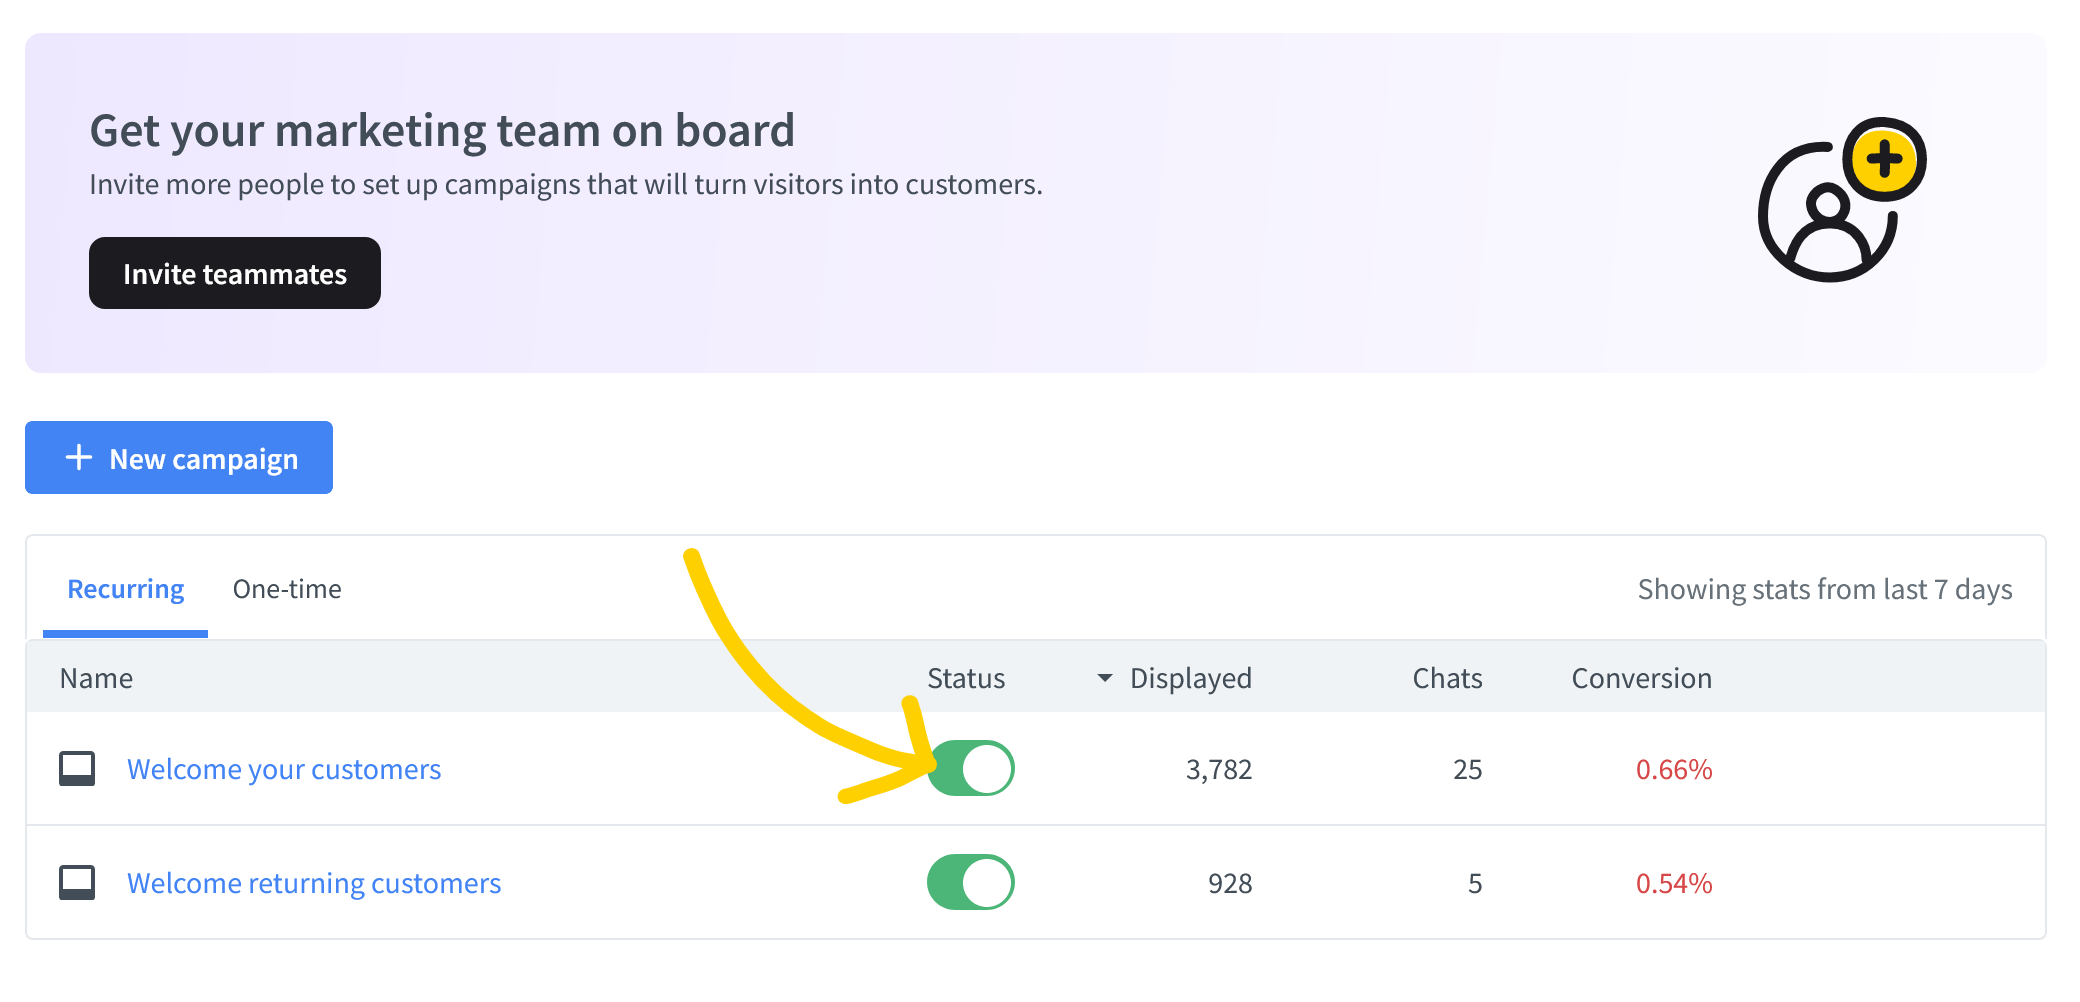This screenshot has width=2080, height=1002.
Task: Disable the Welcome your customers toggle
Action: coord(970,768)
